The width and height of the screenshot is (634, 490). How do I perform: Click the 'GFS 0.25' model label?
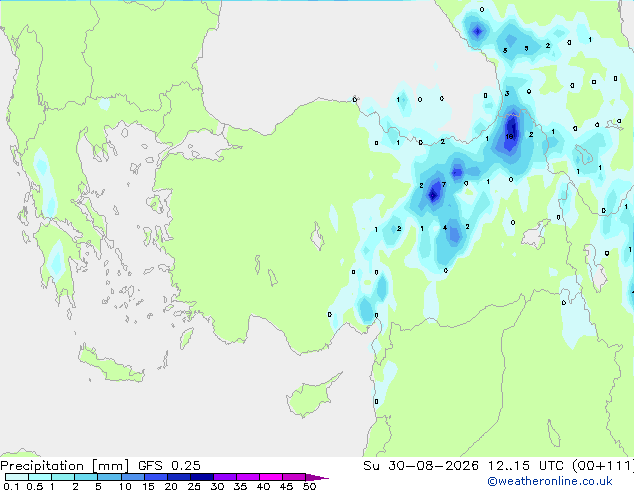click(x=169, y=466)
